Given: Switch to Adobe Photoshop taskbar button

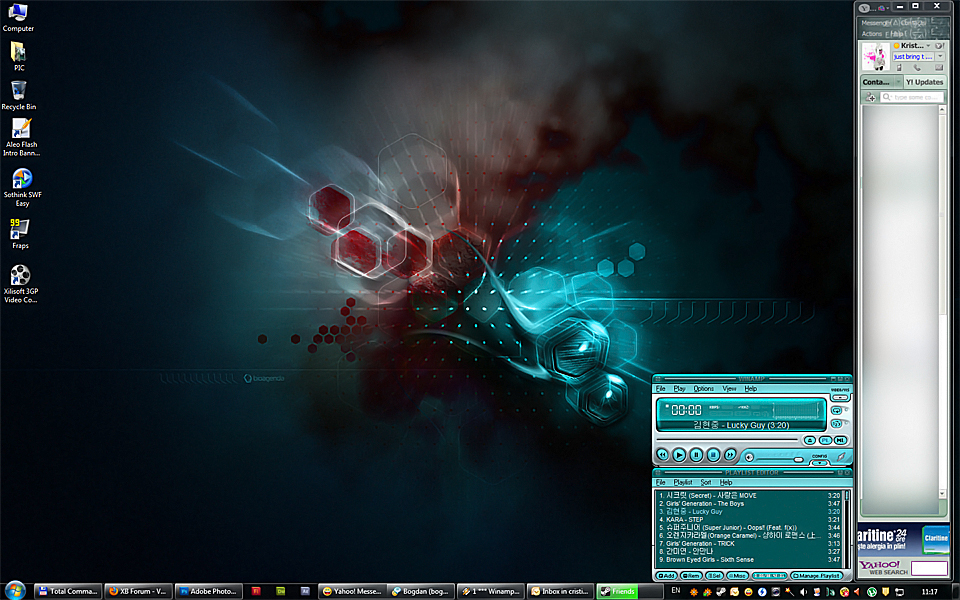Looking at the screenshot, I should pyautogui.click(x=208, y=591).
